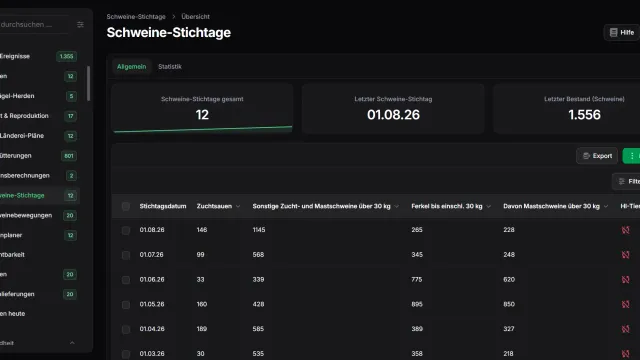Select the row checkbox for 01.06.26
The width and height of the screenshot is (640, 360).
click(126, 280)
